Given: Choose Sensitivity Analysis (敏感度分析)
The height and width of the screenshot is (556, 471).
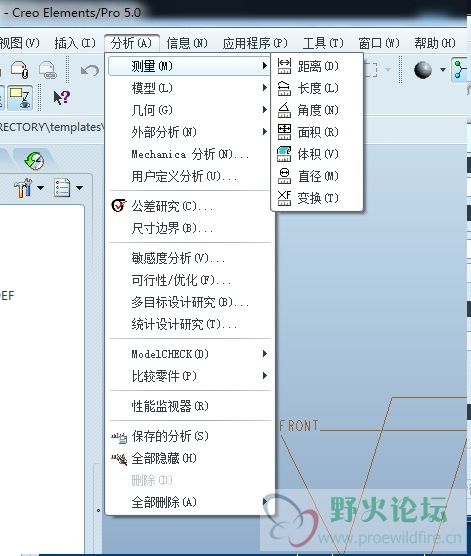Looking at the screenshot, I should point(190,258).
